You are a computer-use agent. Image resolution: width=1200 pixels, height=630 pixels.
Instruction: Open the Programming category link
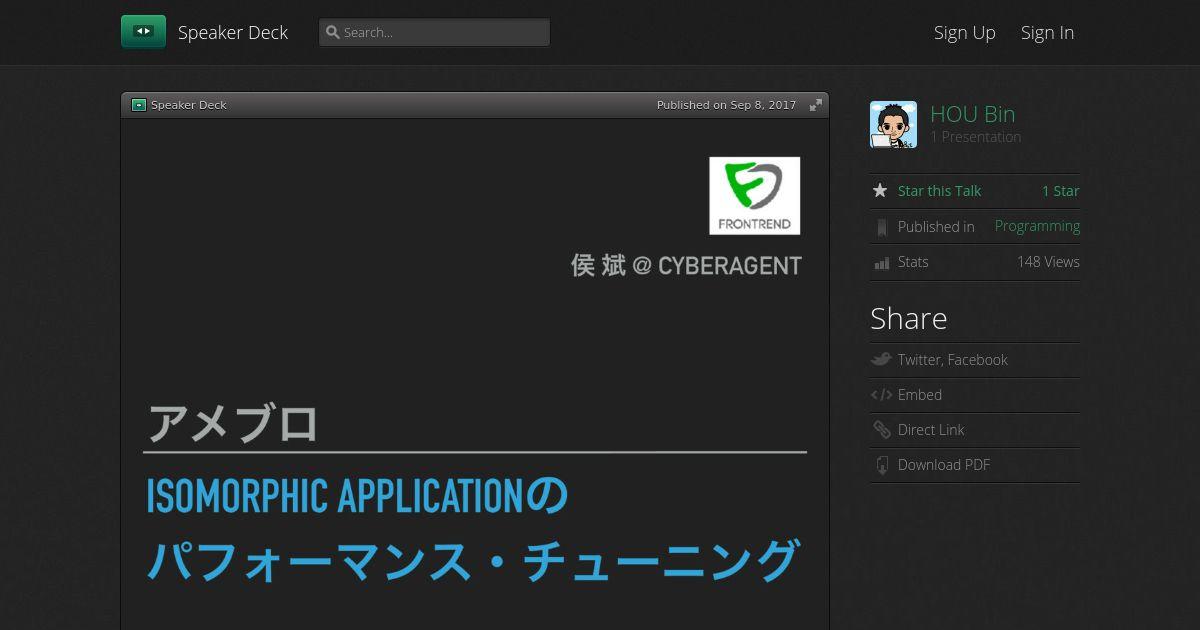point(1037,226)
